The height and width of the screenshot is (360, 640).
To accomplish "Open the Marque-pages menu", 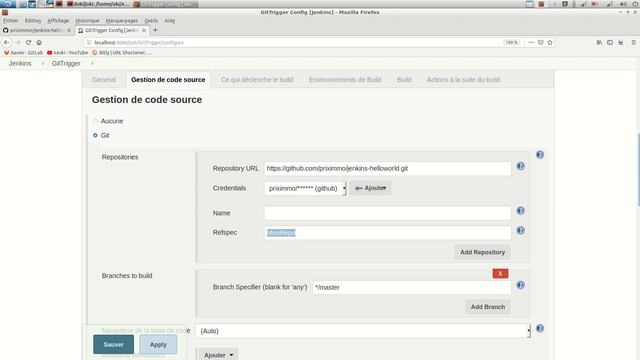I will click(122, 20).
